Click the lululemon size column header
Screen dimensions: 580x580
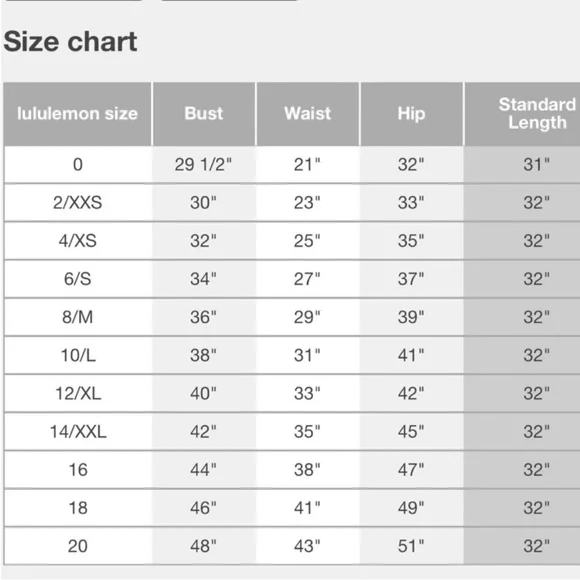coord(77,114)
